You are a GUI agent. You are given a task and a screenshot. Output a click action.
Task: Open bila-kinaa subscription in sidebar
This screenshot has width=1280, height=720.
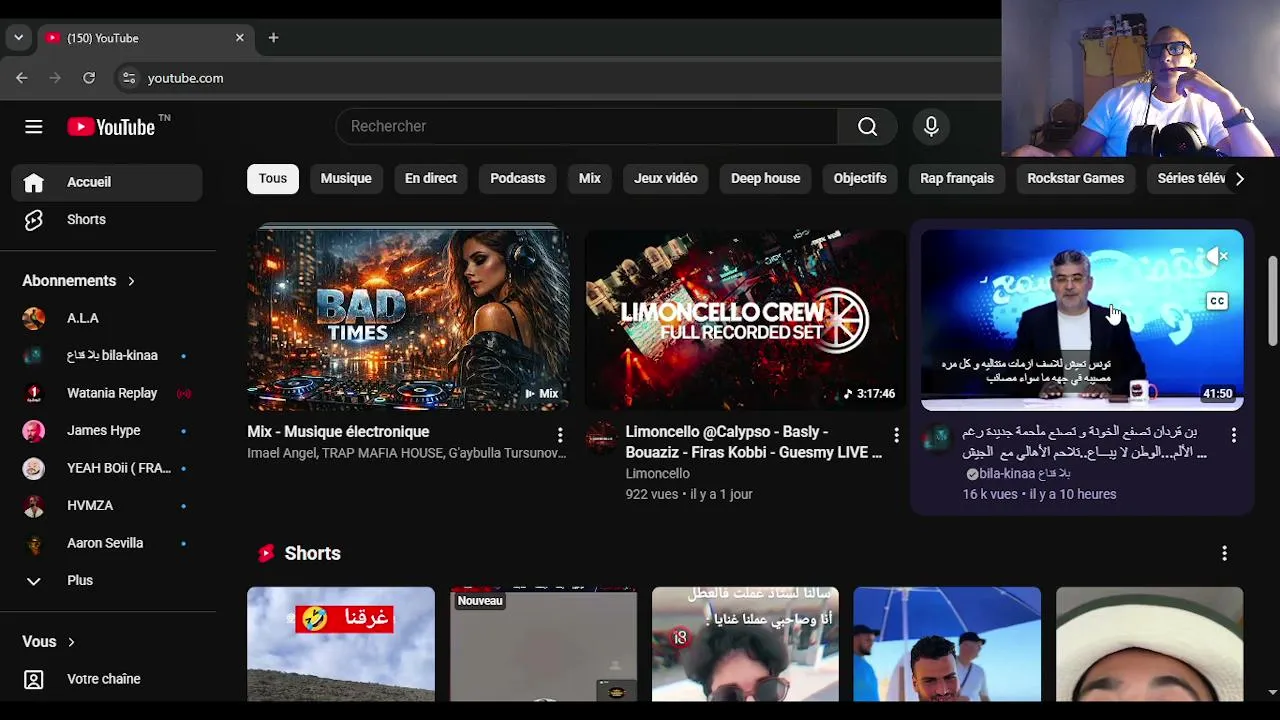click(107, 355)
